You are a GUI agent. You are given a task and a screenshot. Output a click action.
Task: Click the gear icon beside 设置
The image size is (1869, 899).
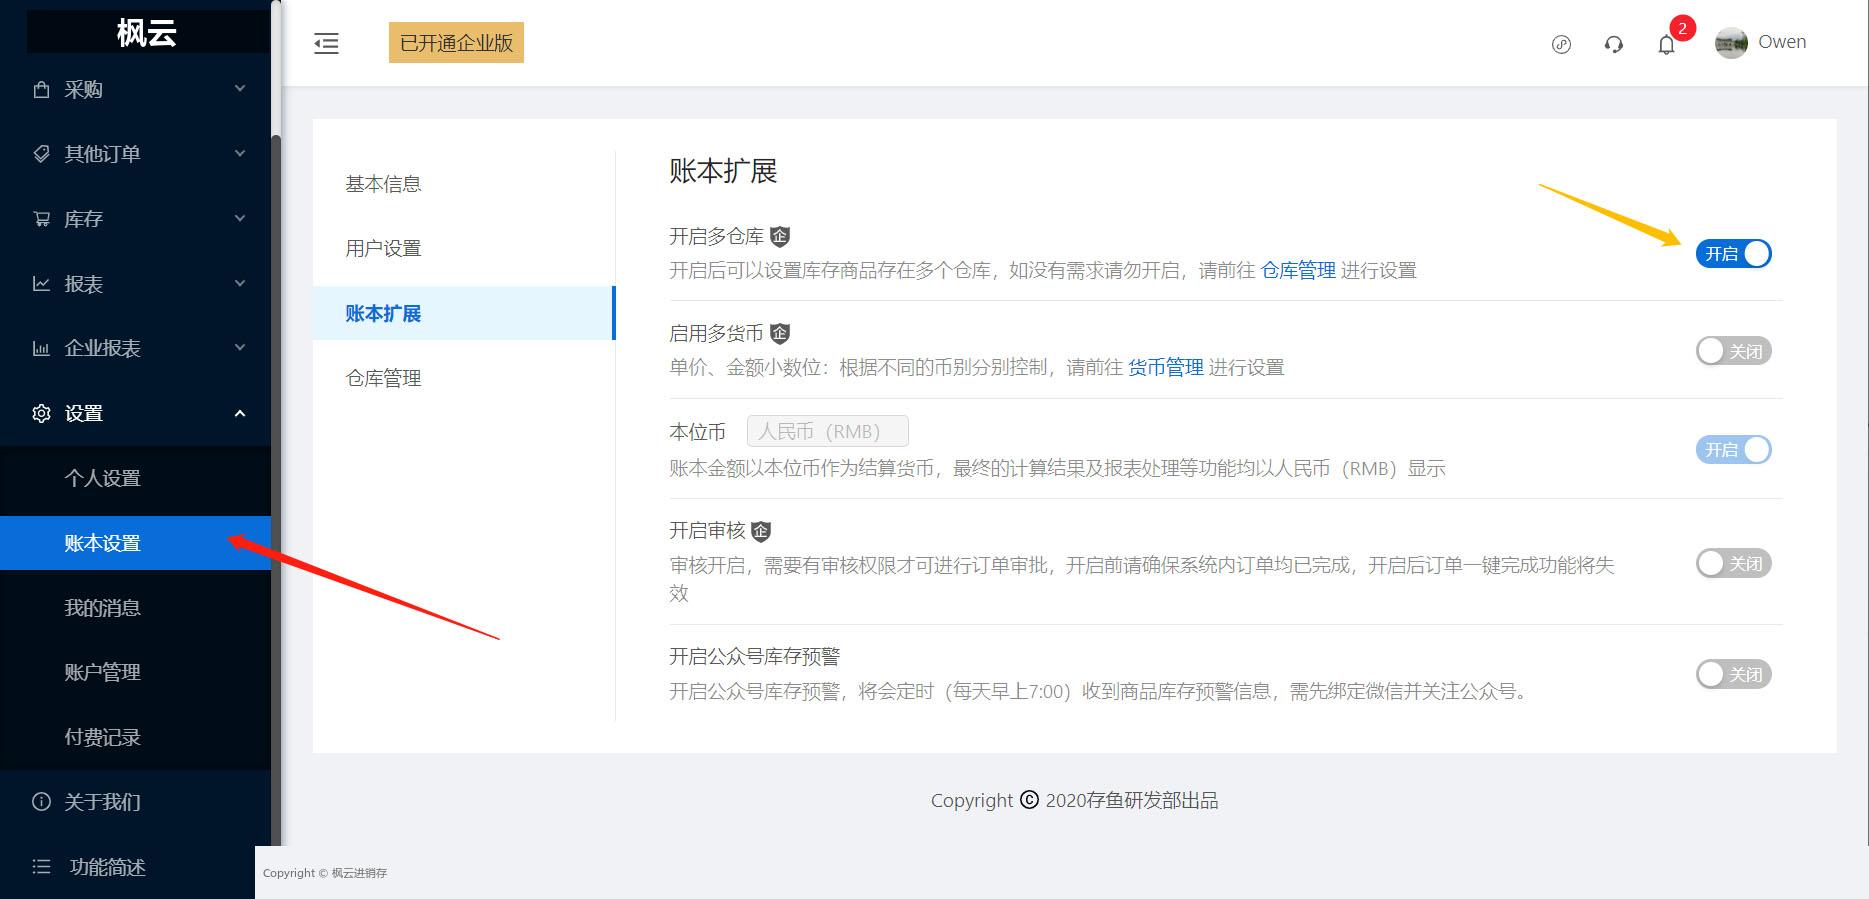[41, 413]
